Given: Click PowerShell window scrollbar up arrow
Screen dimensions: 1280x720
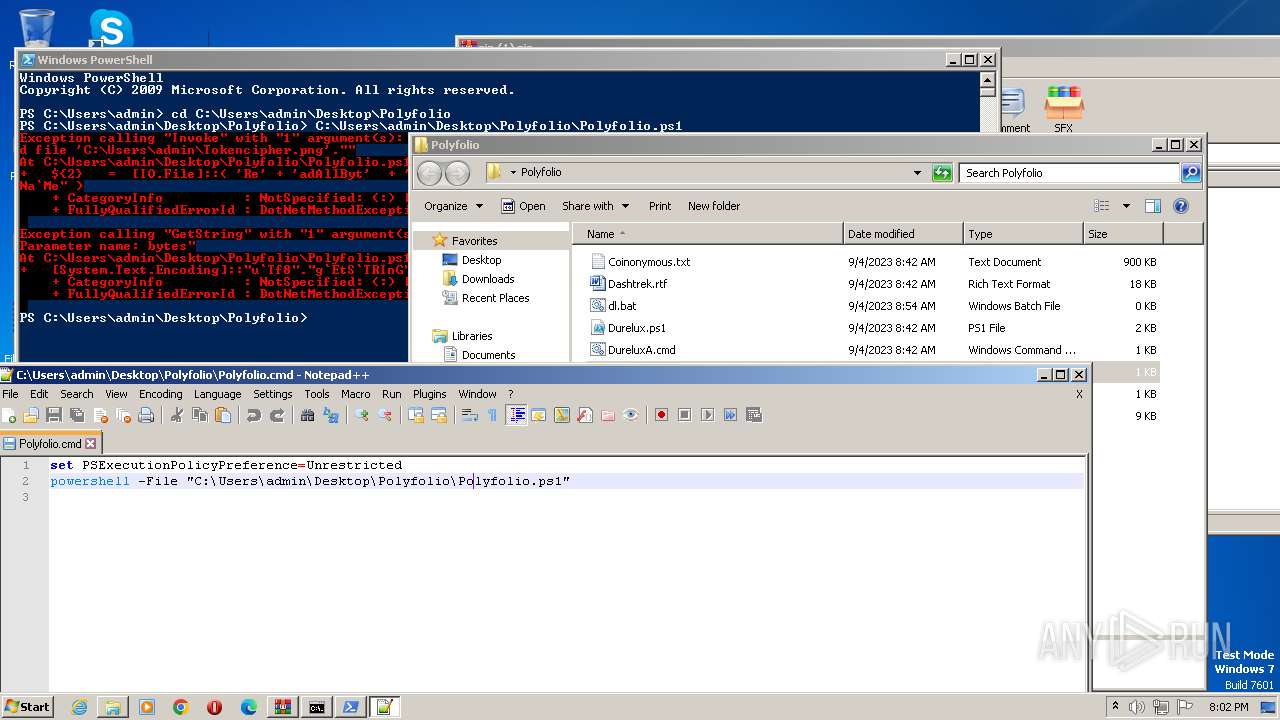Looking at the screenshot, I should click(x=987, y=79).
